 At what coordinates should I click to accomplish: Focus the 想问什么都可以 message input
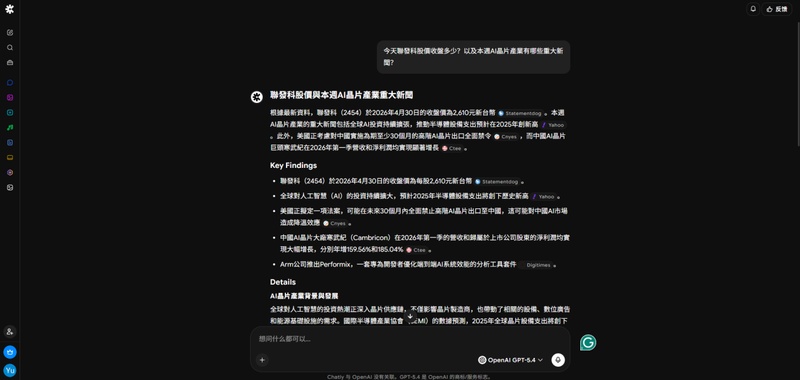(x=410, y=339)
